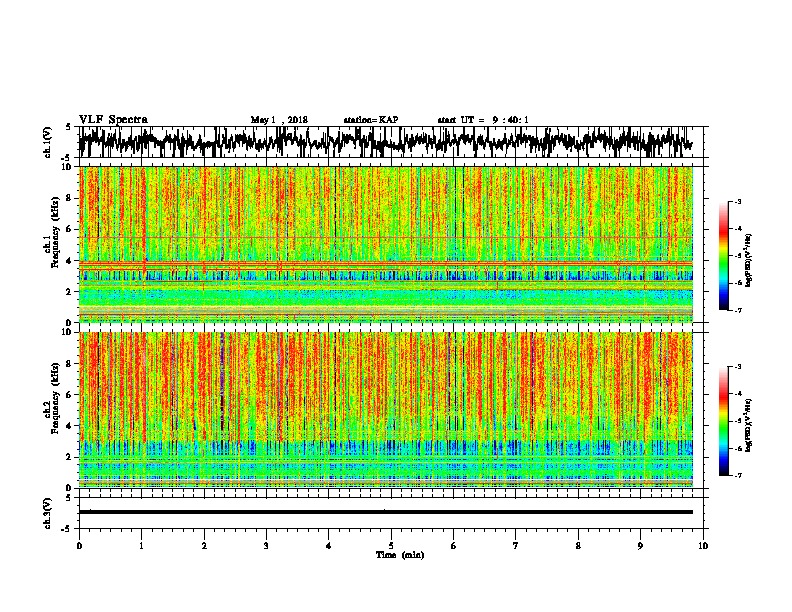
Task: Click the ch.2 colorbar log(PSD) unit label
Action: click(x=748, y=425)
